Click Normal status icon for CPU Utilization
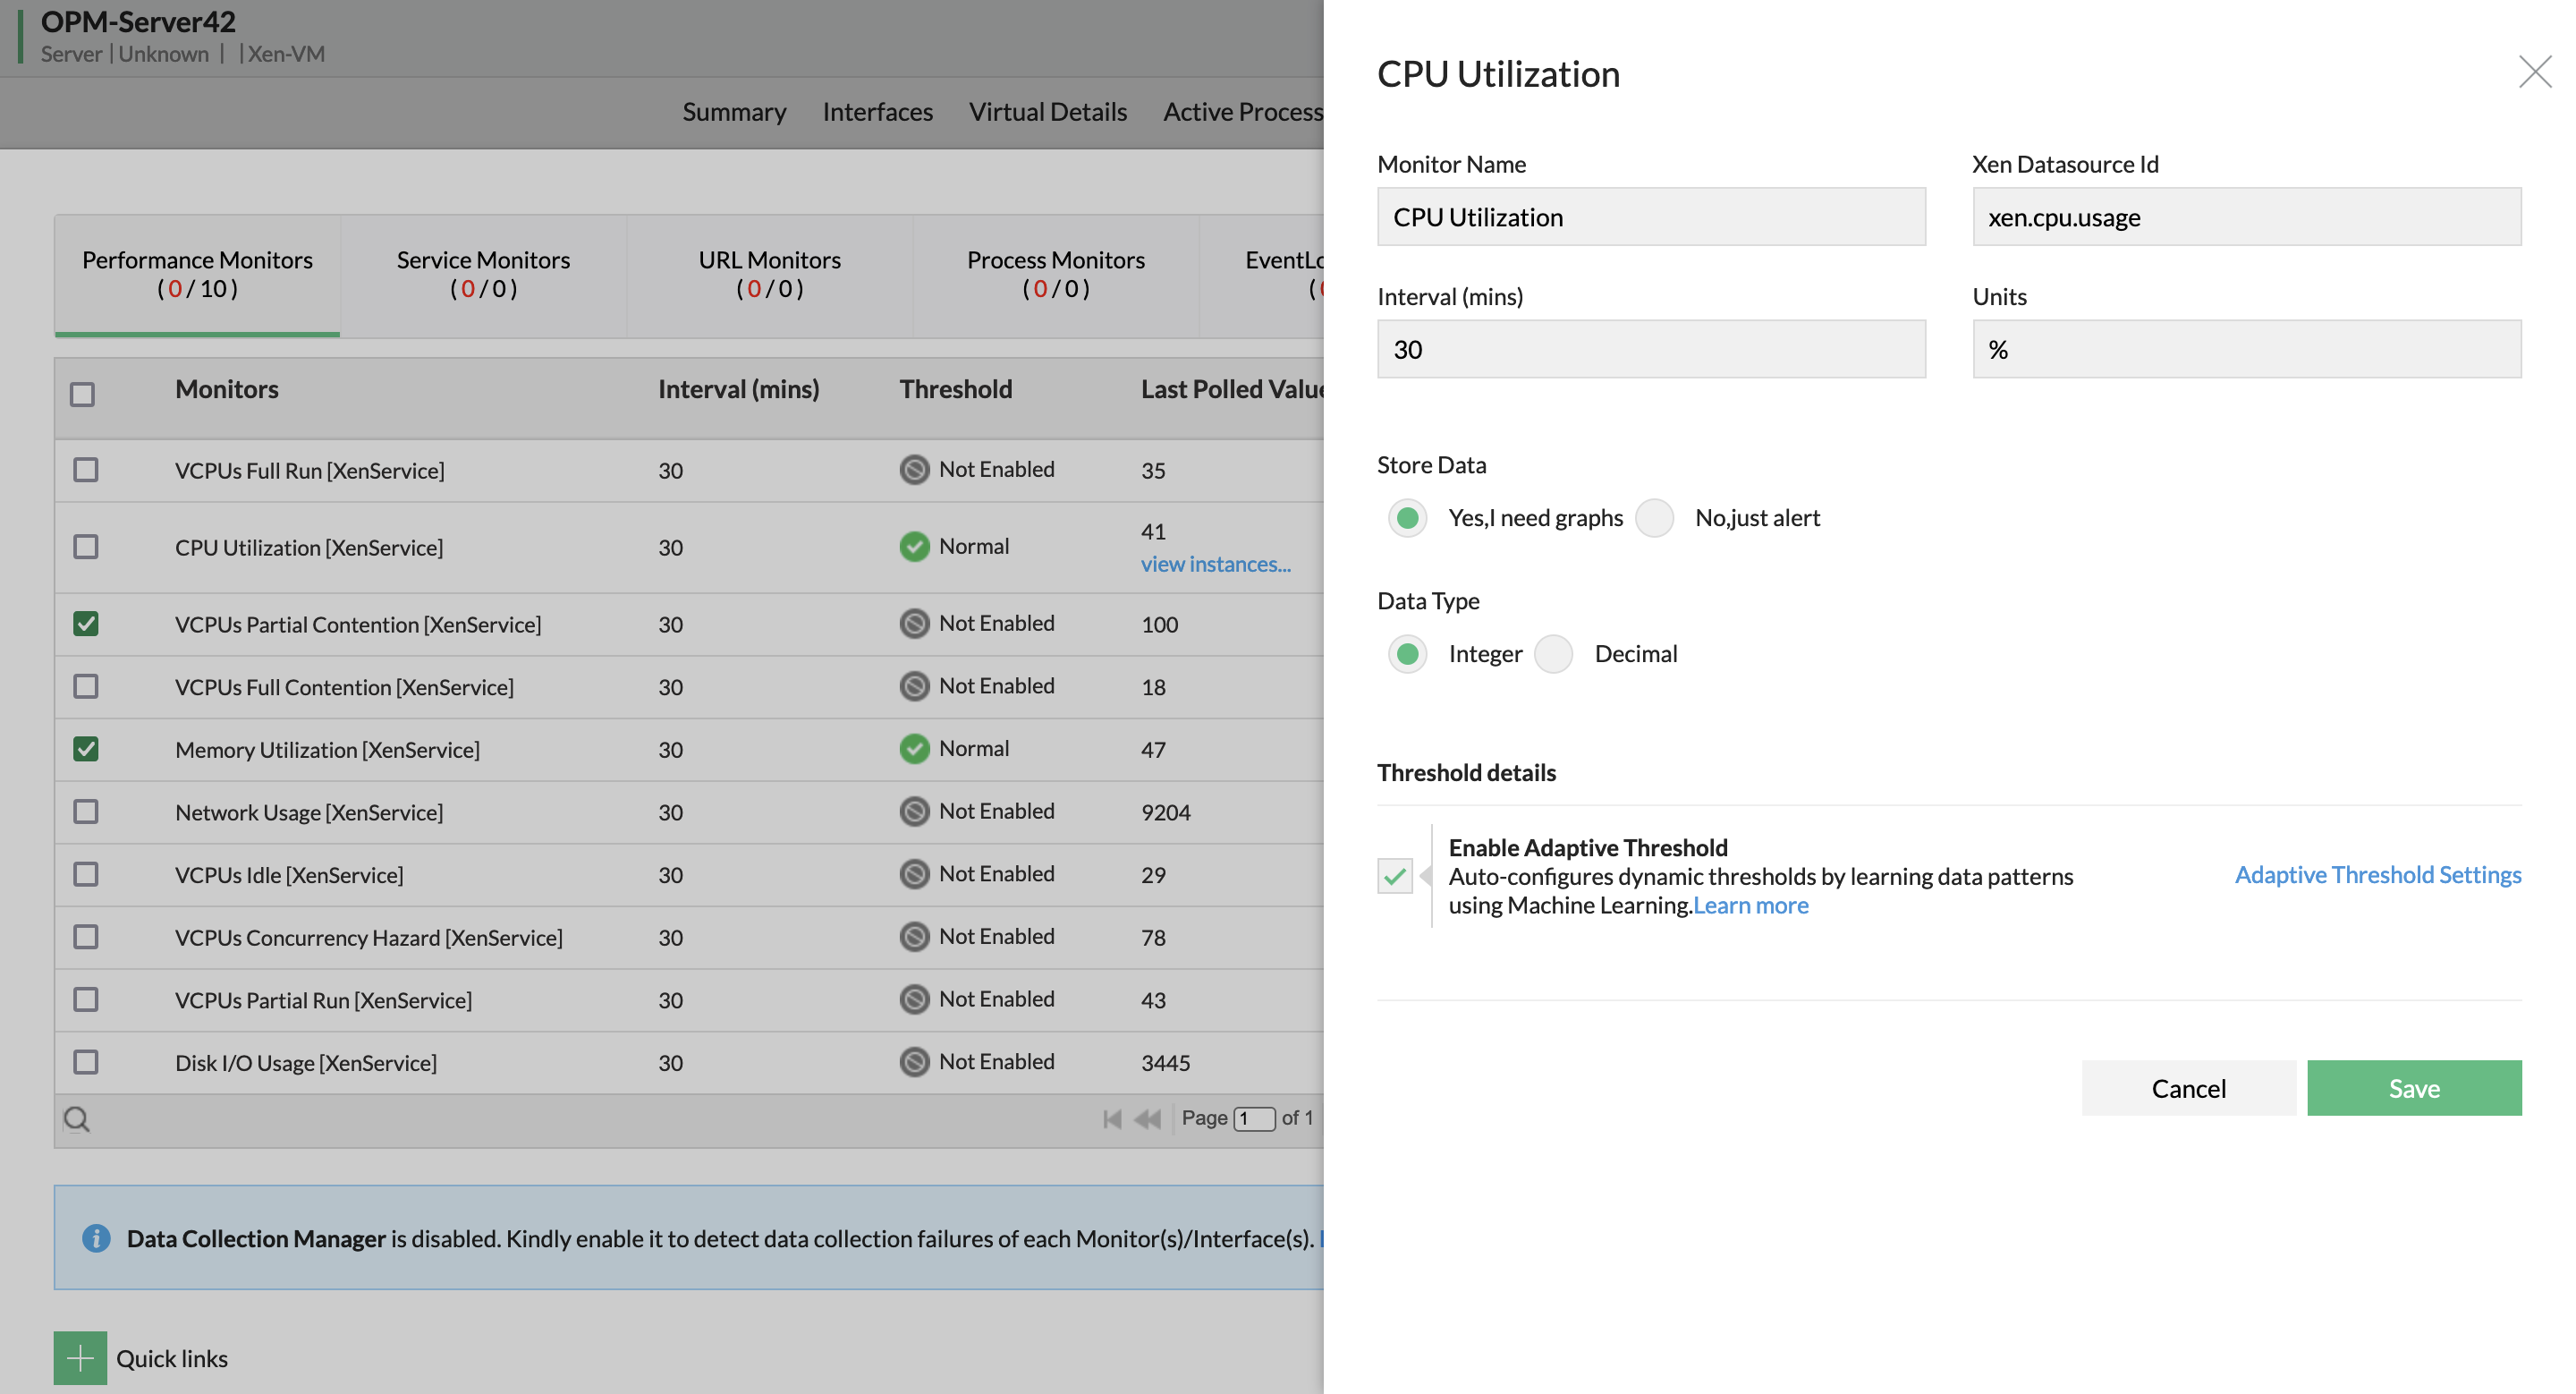This screenshot has width=2576, height=1394. coord(914,546)
